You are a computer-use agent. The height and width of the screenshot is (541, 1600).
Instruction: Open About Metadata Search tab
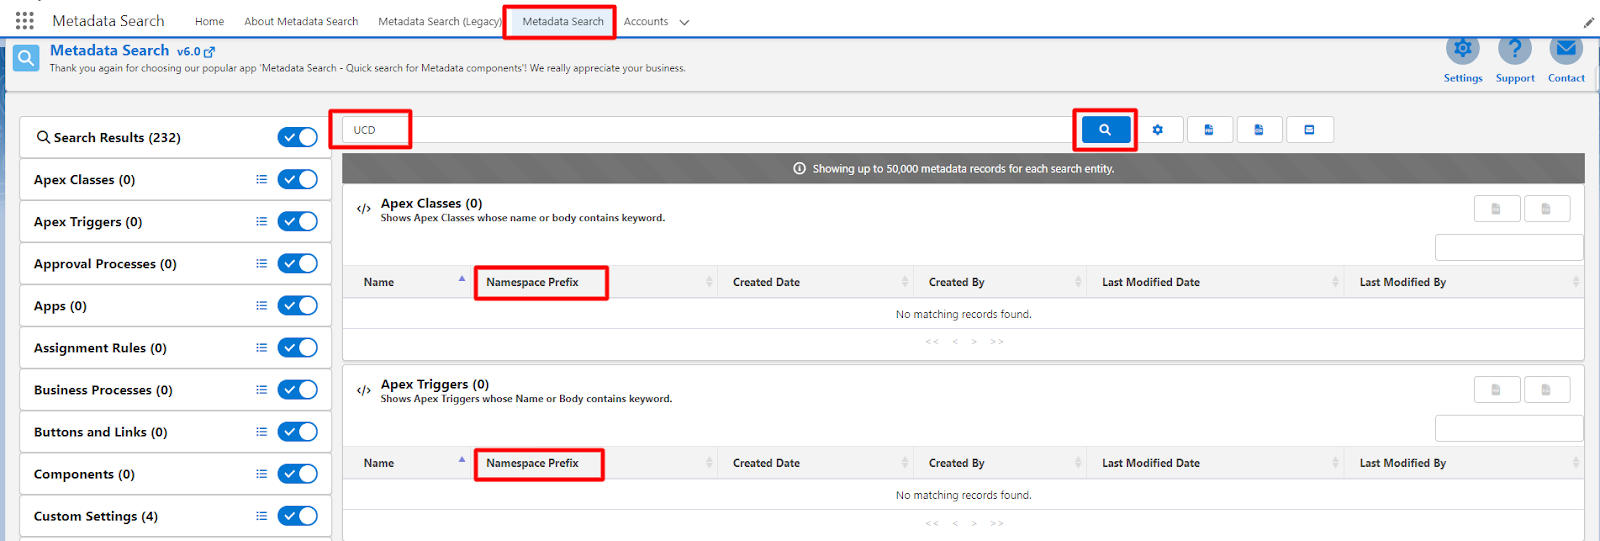pyautogui.click(x=301, y=21)
